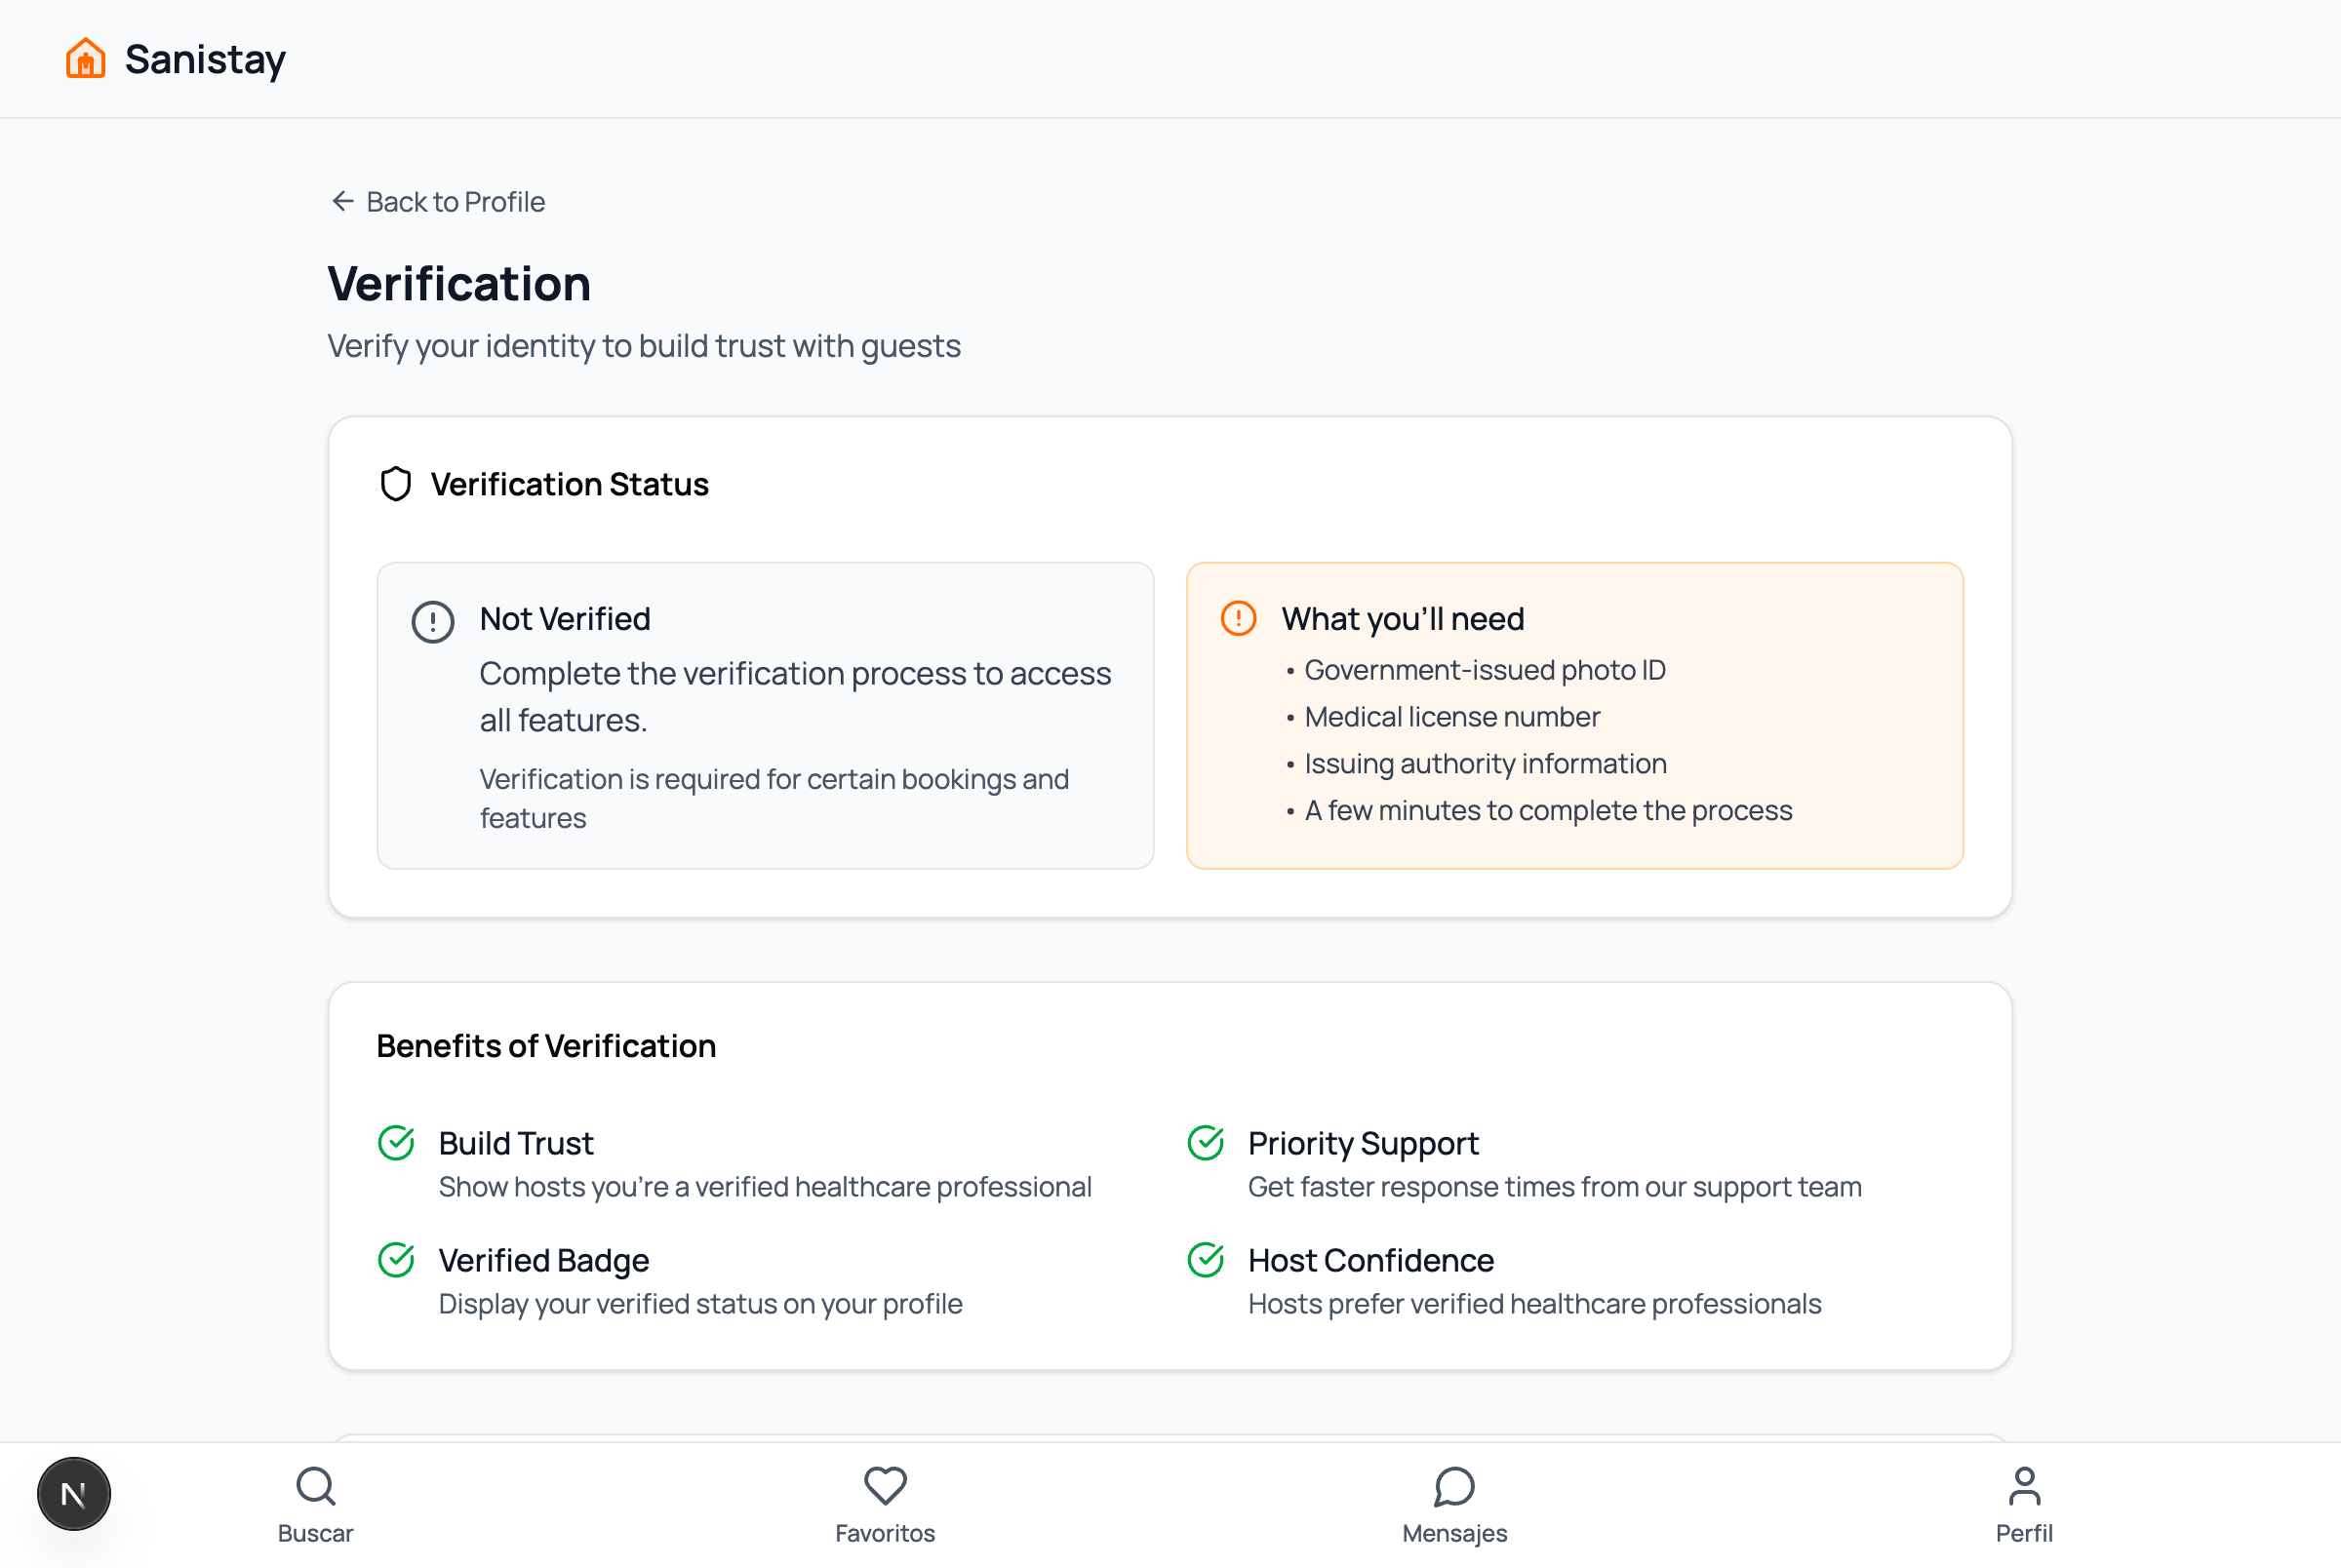Click the green checkmark beside Verified Badge
The height and width of the screenshot is (1568, 2341).
tap(396, 1260)
